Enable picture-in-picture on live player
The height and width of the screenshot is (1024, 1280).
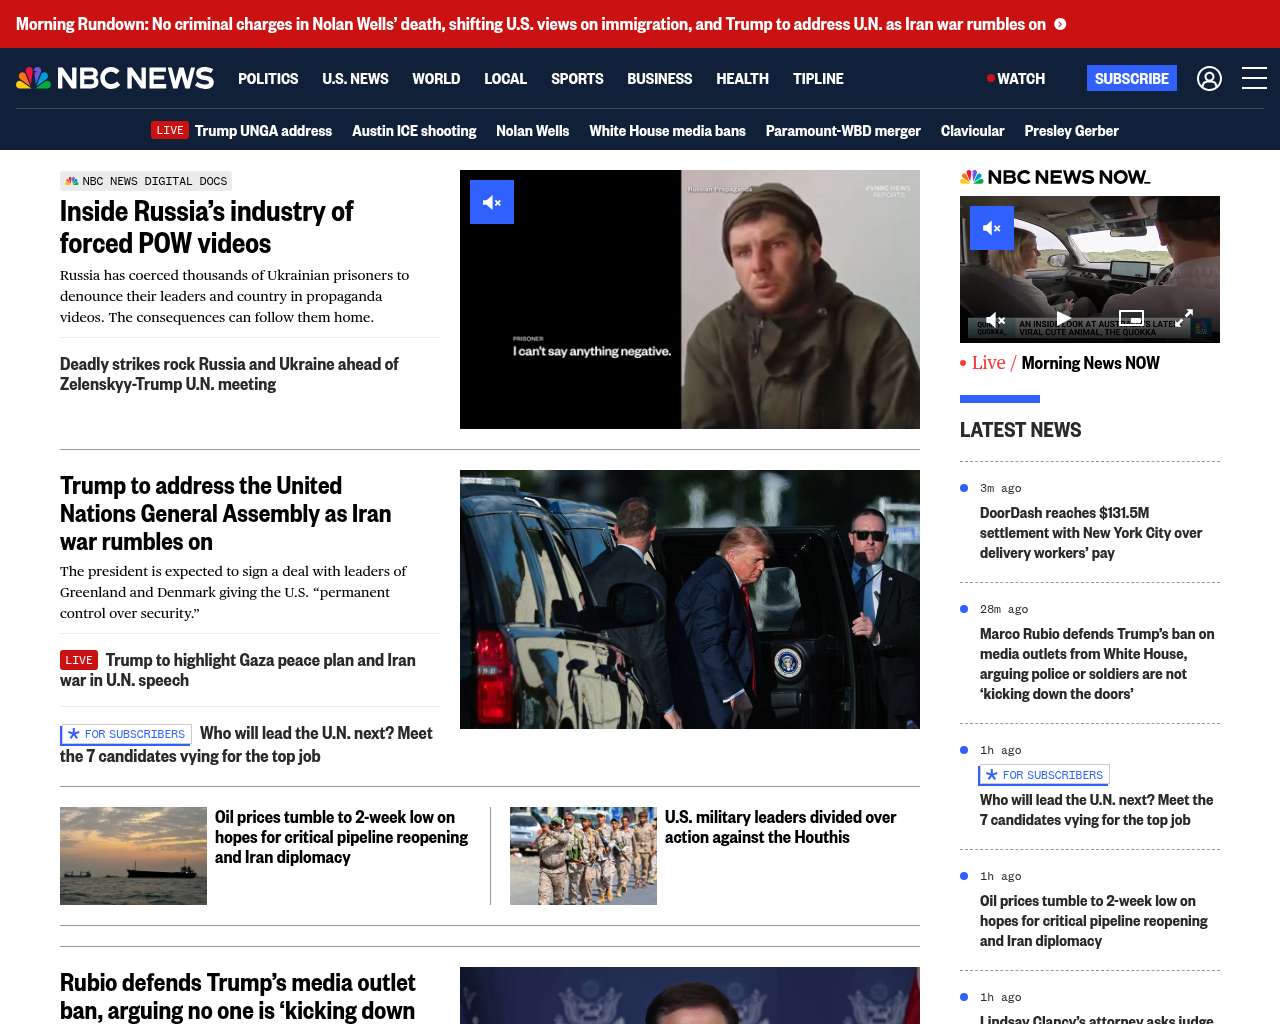pos(1131,318)
